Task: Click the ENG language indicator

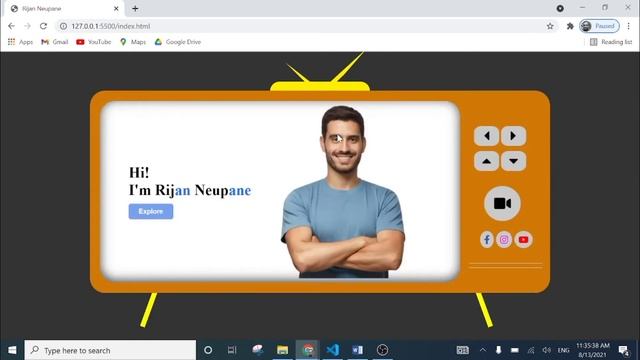Action: [563, 350]
